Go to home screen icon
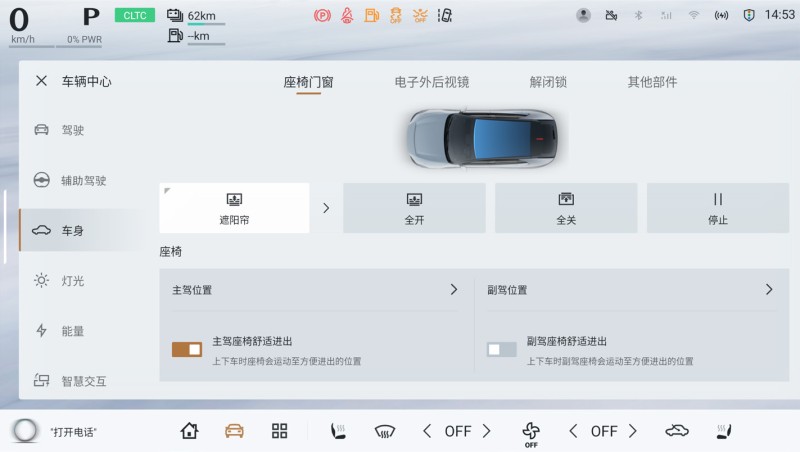The height and width of the screenshot is (452, 800). 189,431
